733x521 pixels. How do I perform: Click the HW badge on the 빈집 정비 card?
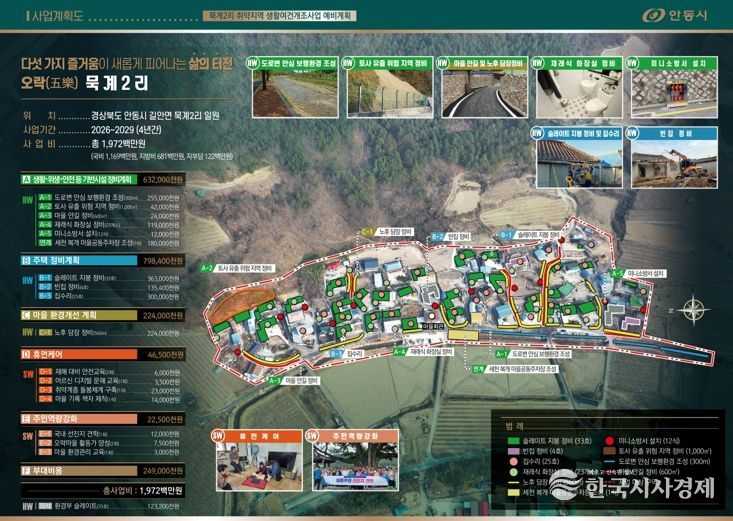(632, 133)
